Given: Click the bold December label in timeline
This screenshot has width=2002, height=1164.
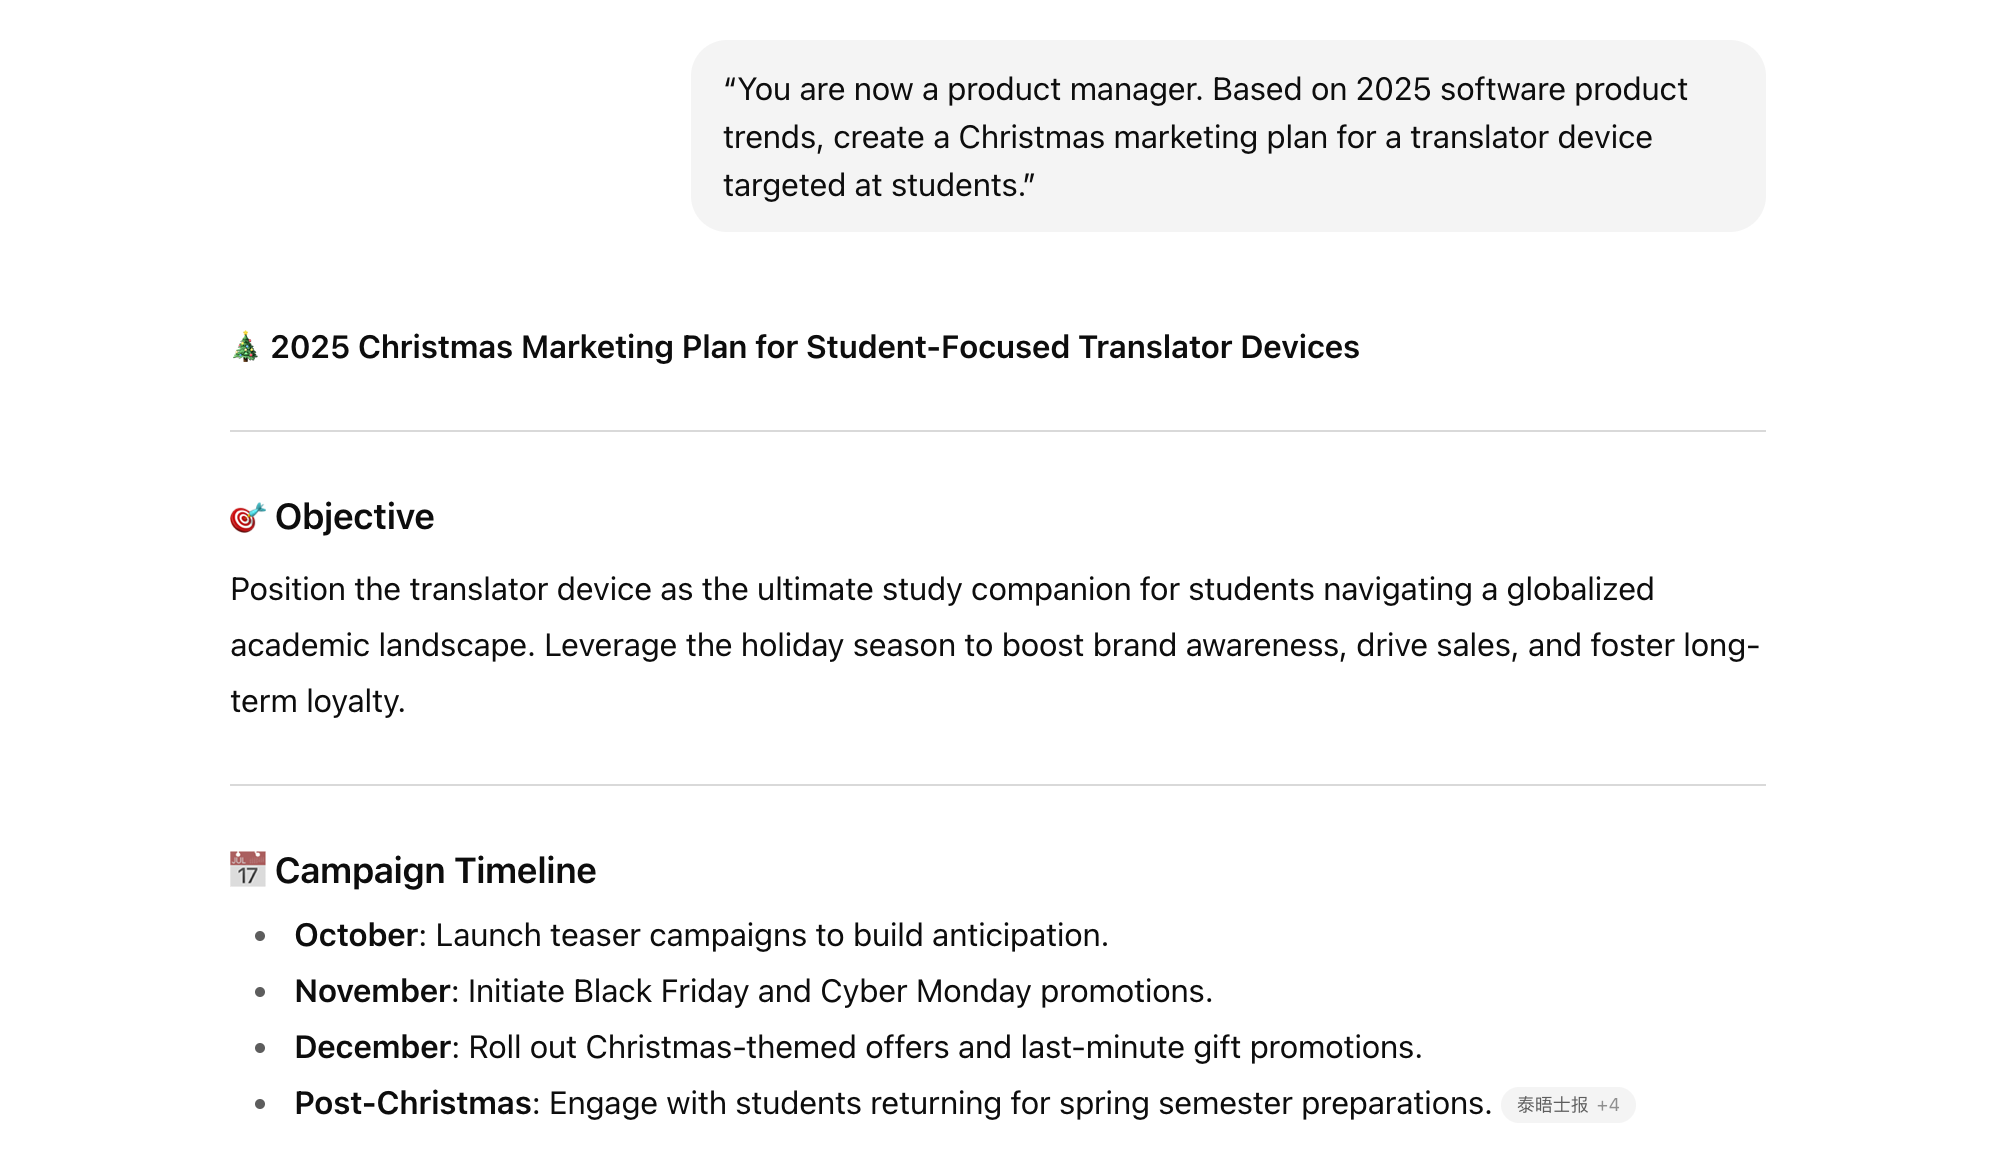Looking at the screenshot, I should tap(372, 1047).
